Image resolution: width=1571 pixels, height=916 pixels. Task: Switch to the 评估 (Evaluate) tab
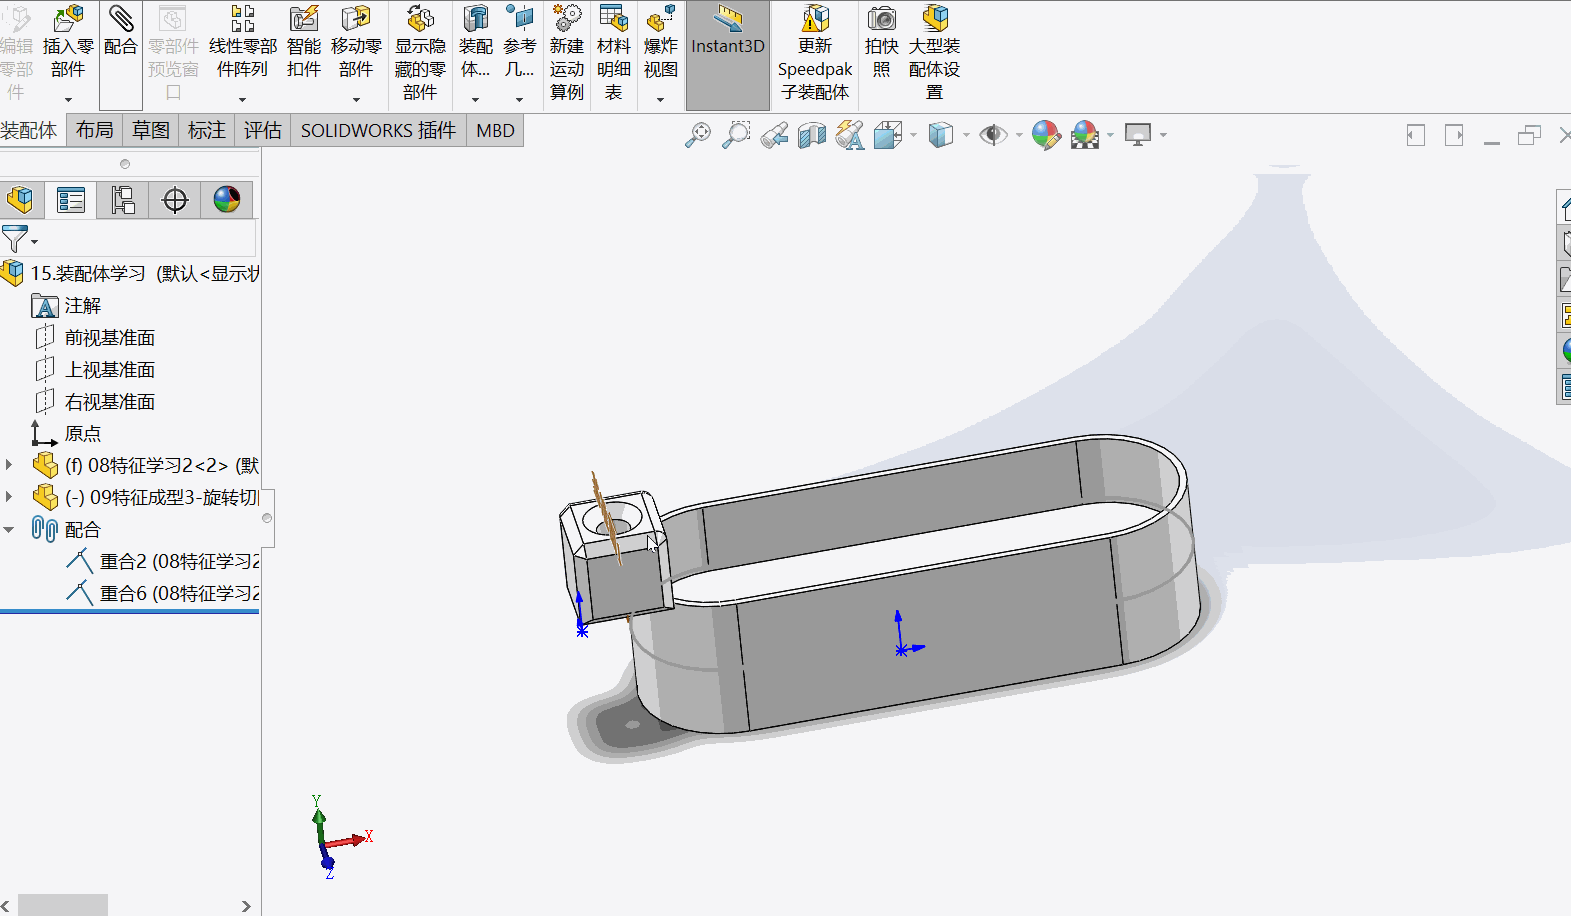click(263, 131)
